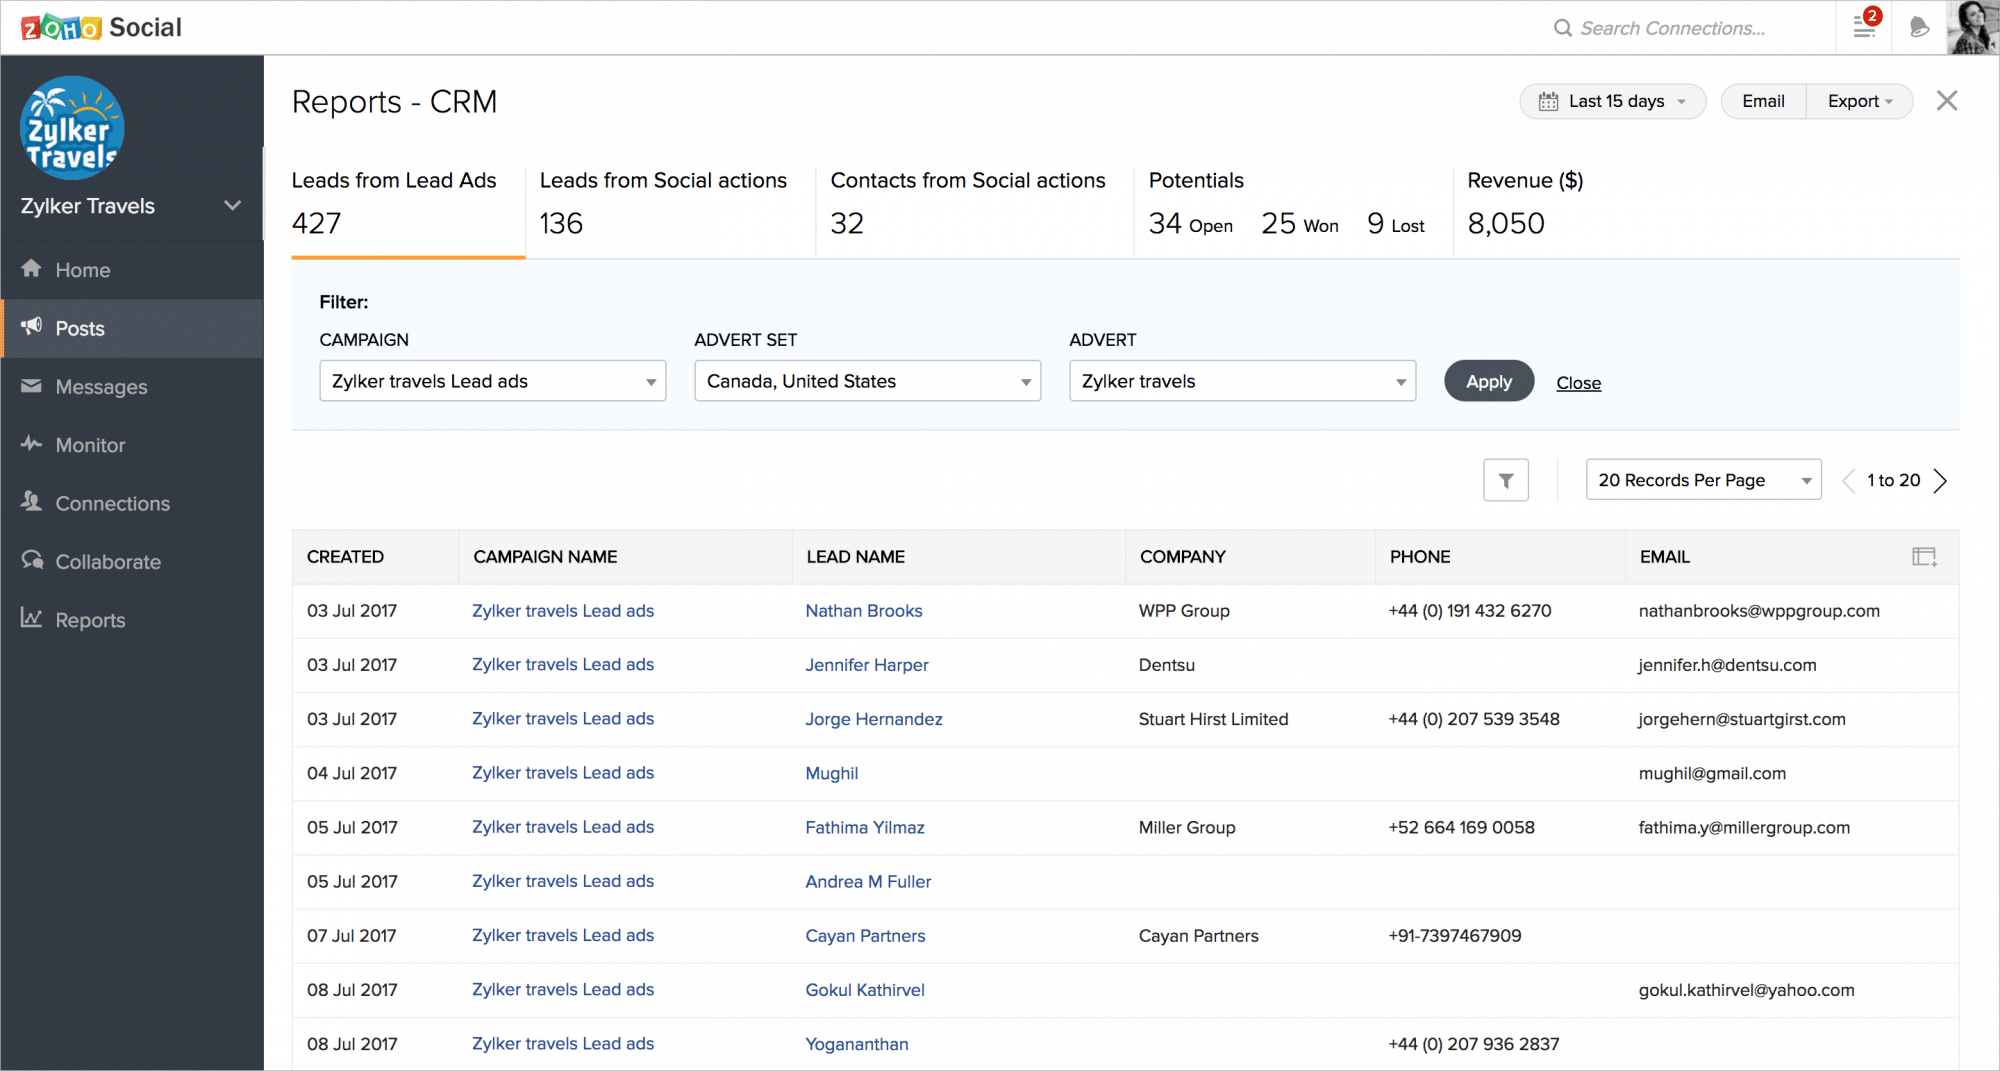Click the Zylker Travels brand logo

[72, 128]
